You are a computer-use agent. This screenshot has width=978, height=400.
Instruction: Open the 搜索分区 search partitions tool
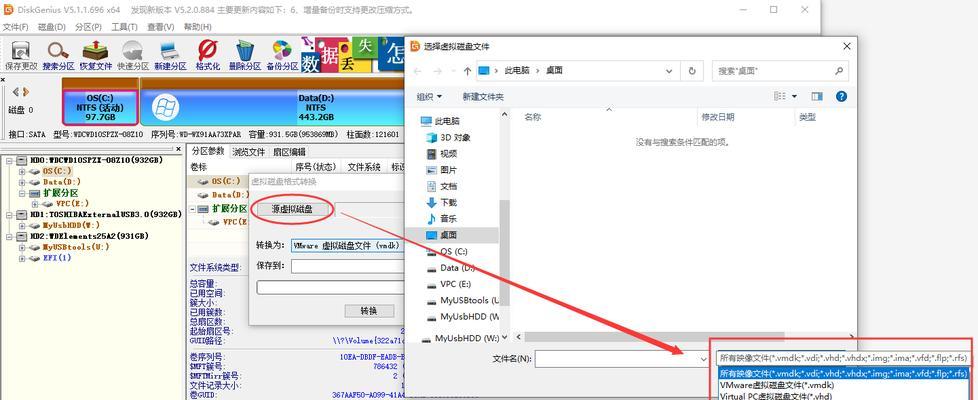pos(59,56)
